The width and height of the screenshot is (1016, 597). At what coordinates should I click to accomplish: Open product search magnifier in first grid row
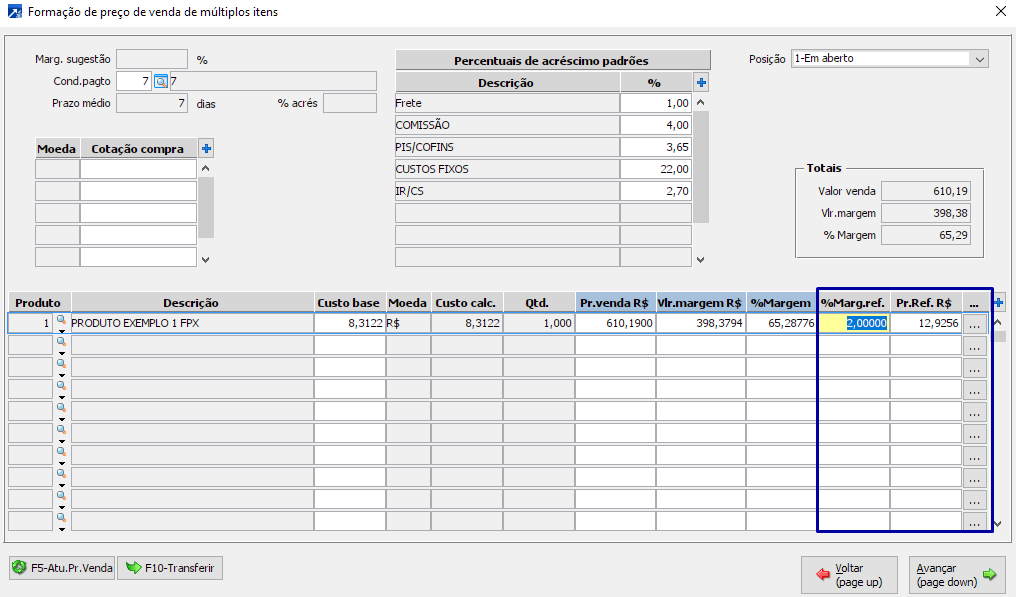click(60, 319)
